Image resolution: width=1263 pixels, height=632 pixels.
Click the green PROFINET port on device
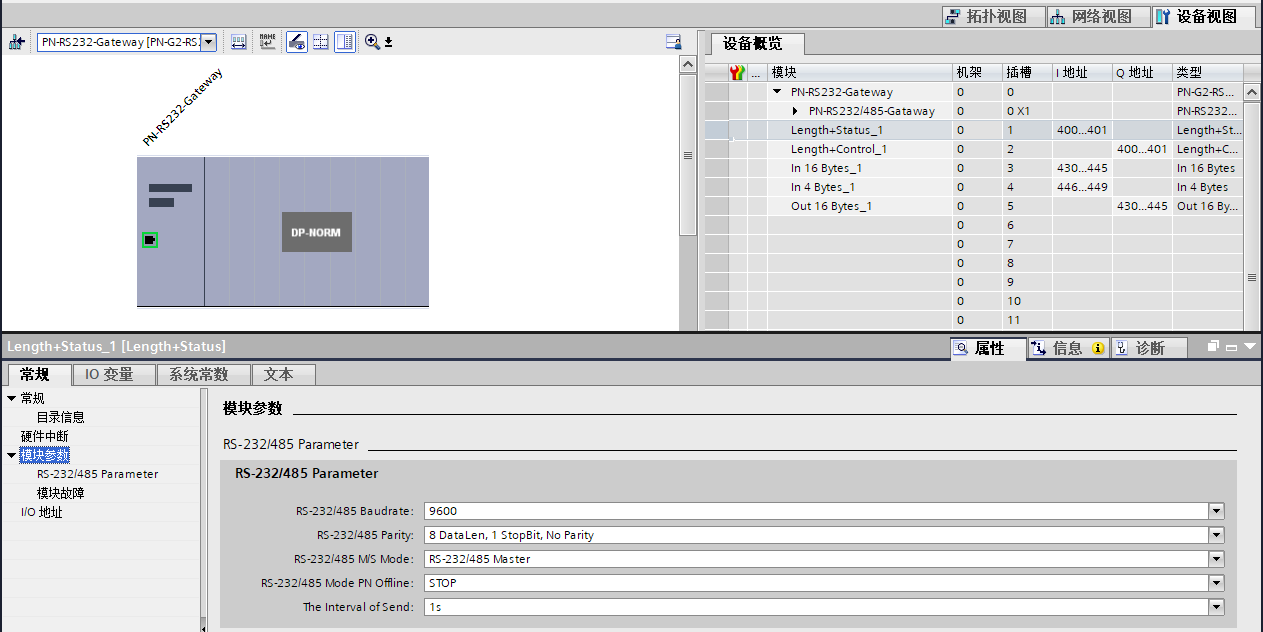coord(150,240)
